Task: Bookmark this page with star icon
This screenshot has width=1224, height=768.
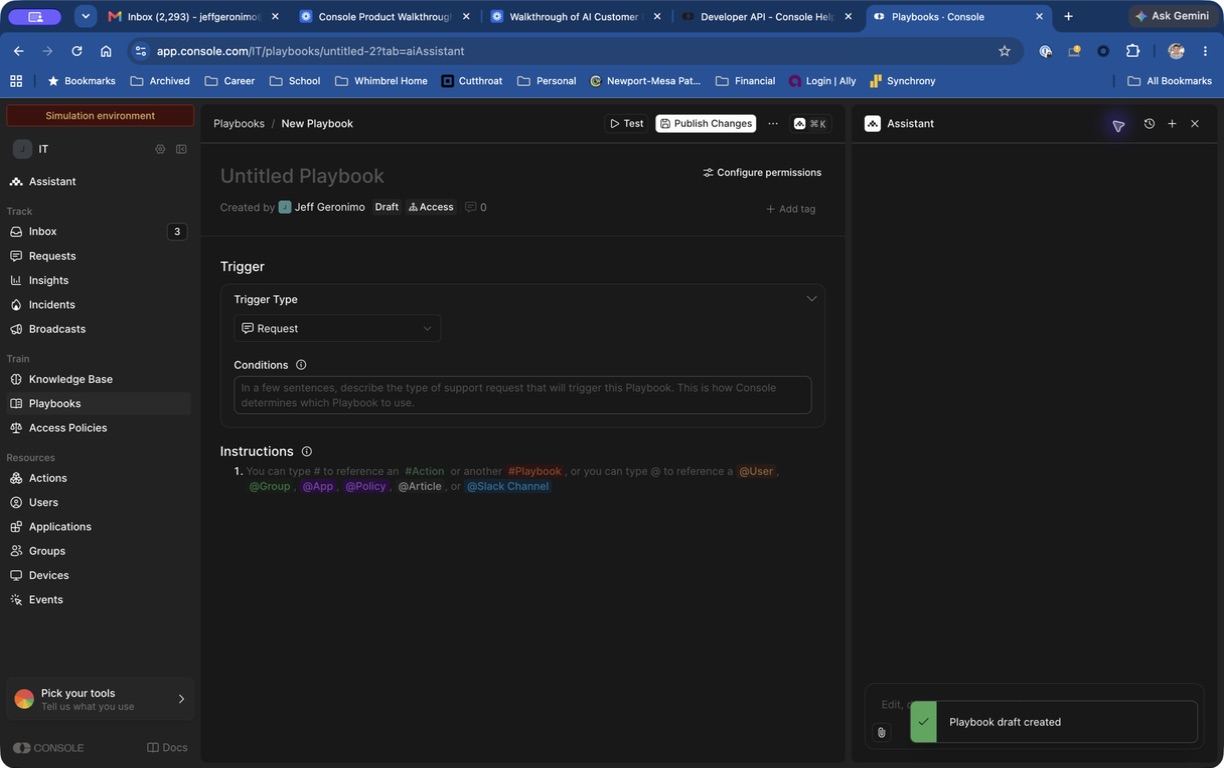Action: (1004, 51)
